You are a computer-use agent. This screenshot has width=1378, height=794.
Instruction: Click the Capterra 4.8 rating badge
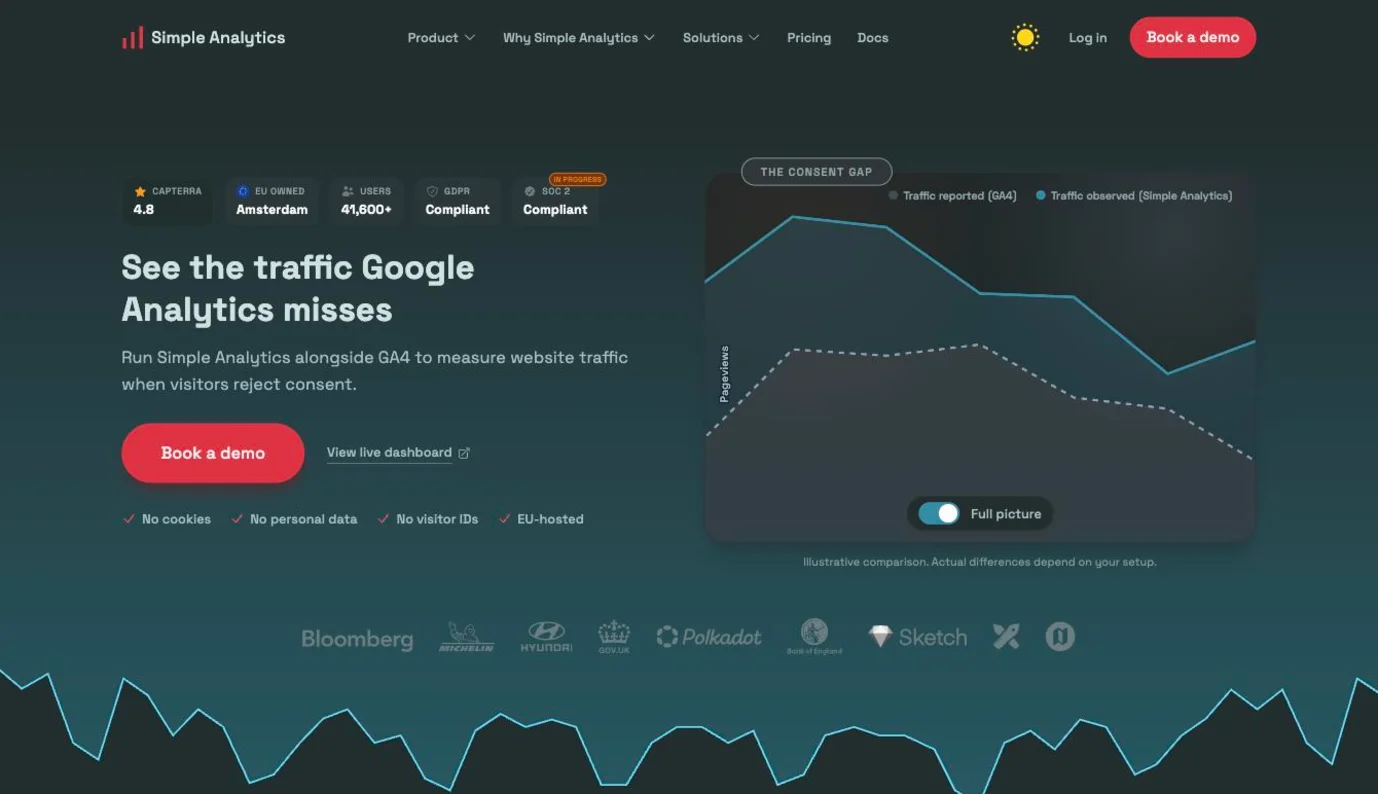(167, 201)
